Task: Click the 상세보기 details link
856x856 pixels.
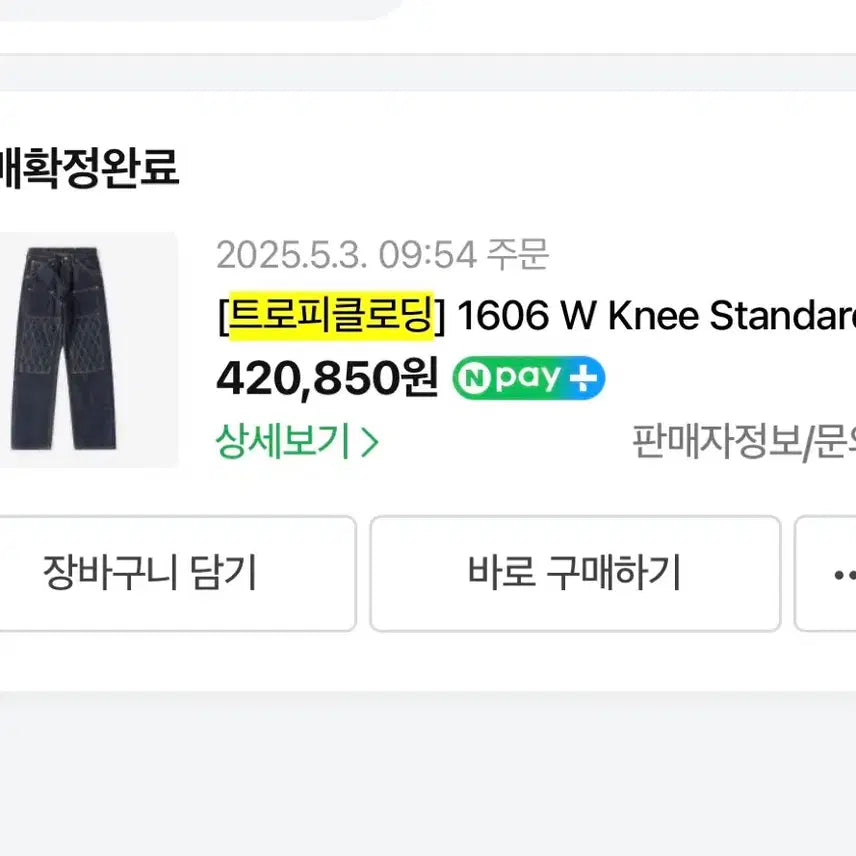Action: [x=282, y=441]
